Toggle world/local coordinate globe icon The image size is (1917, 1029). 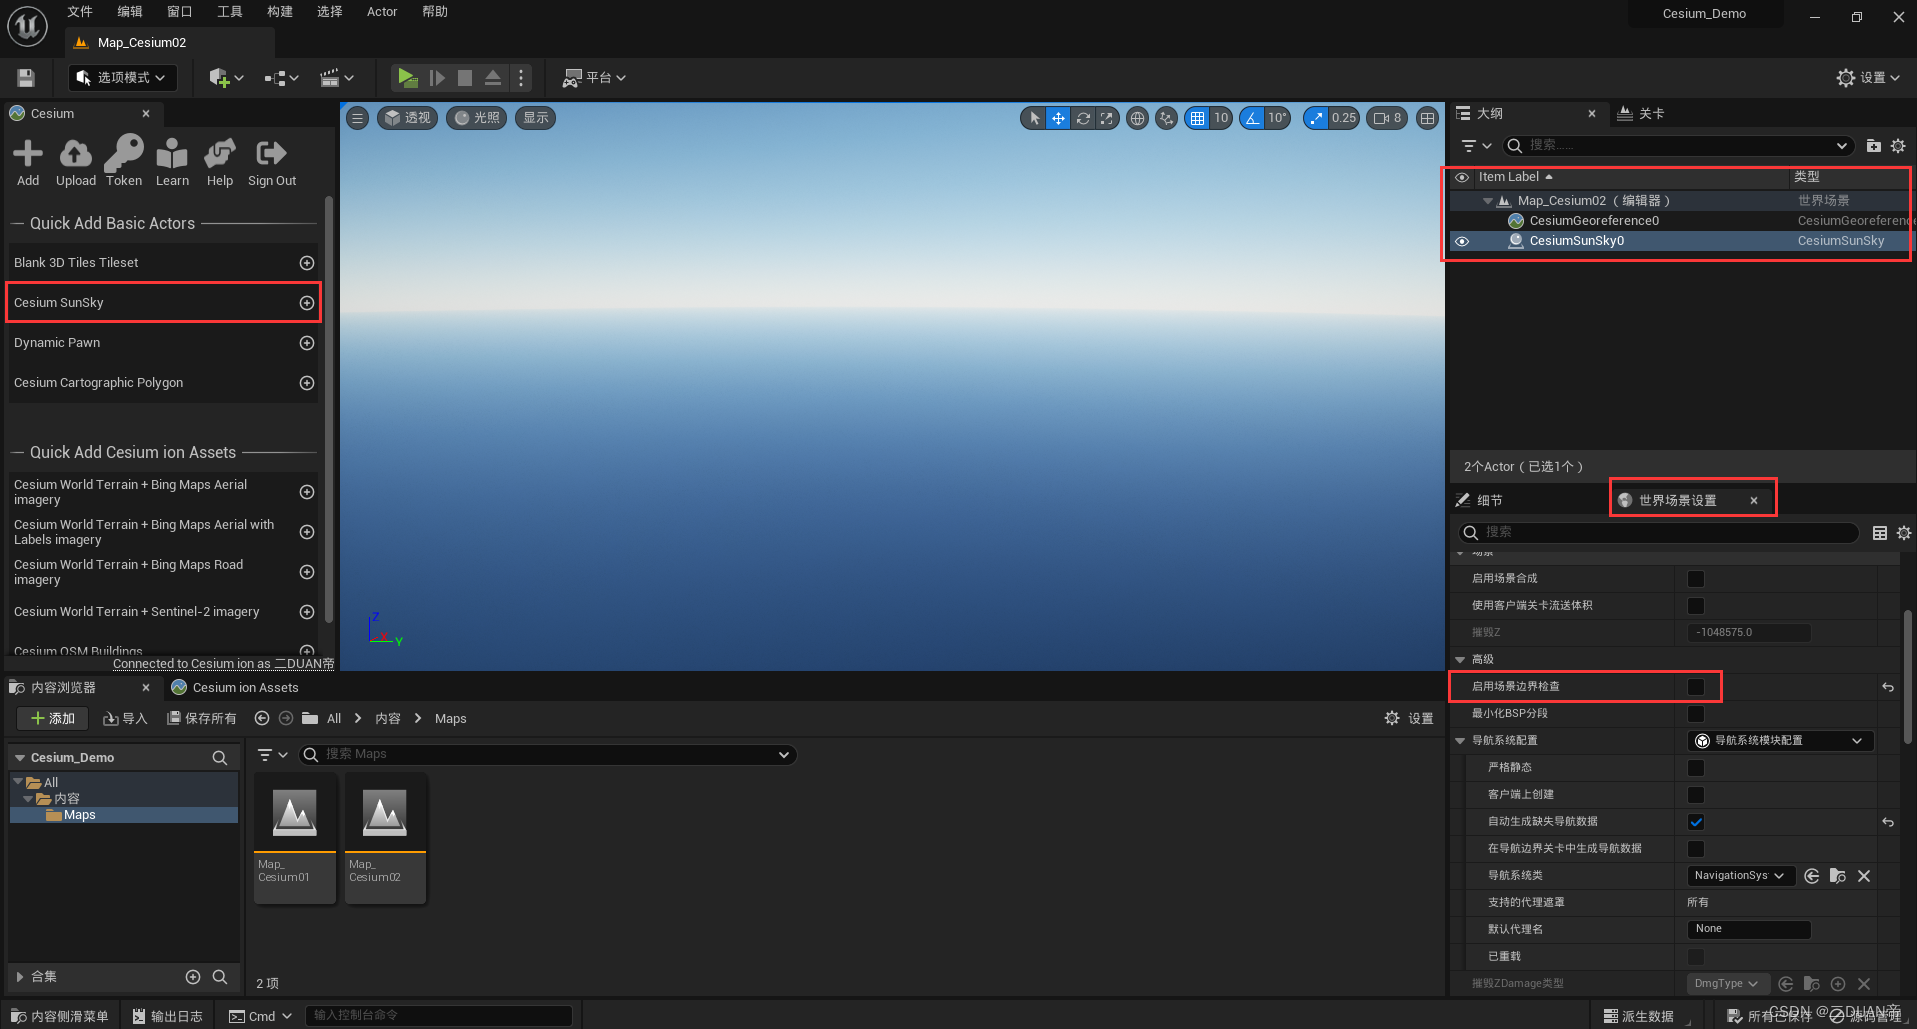[x=1137, y=118]
